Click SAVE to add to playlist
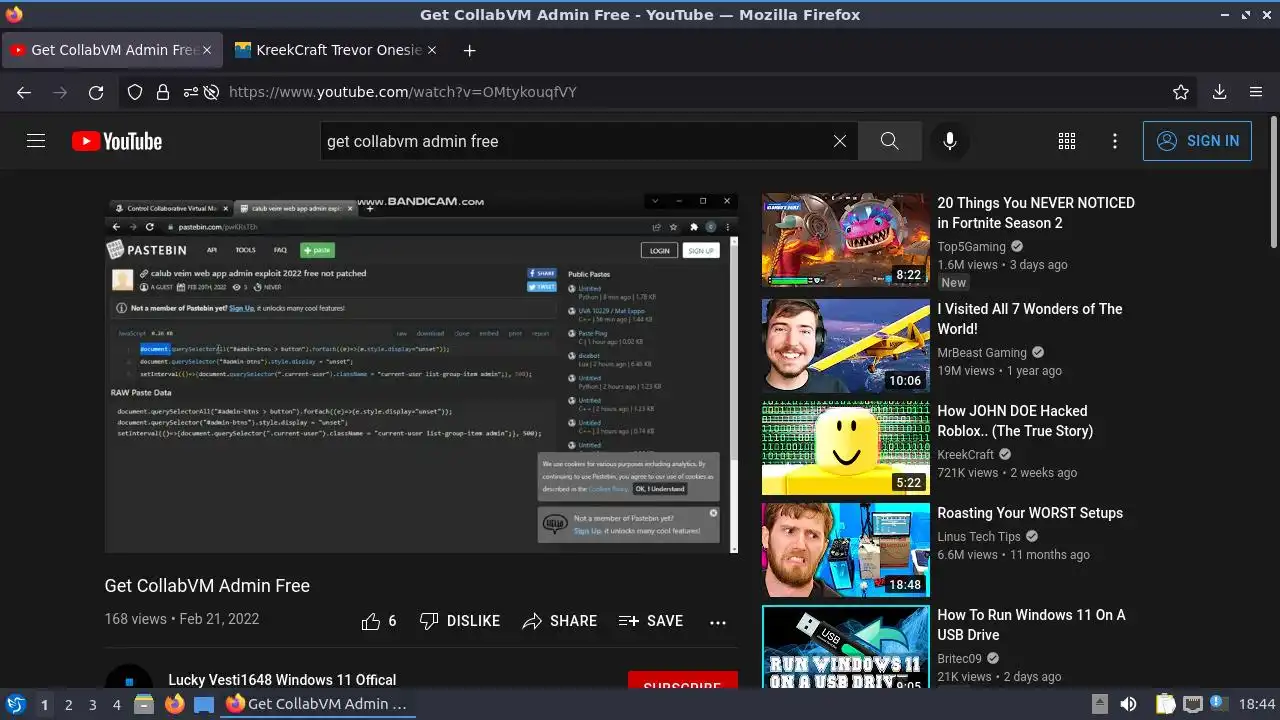This screenshot has height=720, width=1280. coord(651,621)
